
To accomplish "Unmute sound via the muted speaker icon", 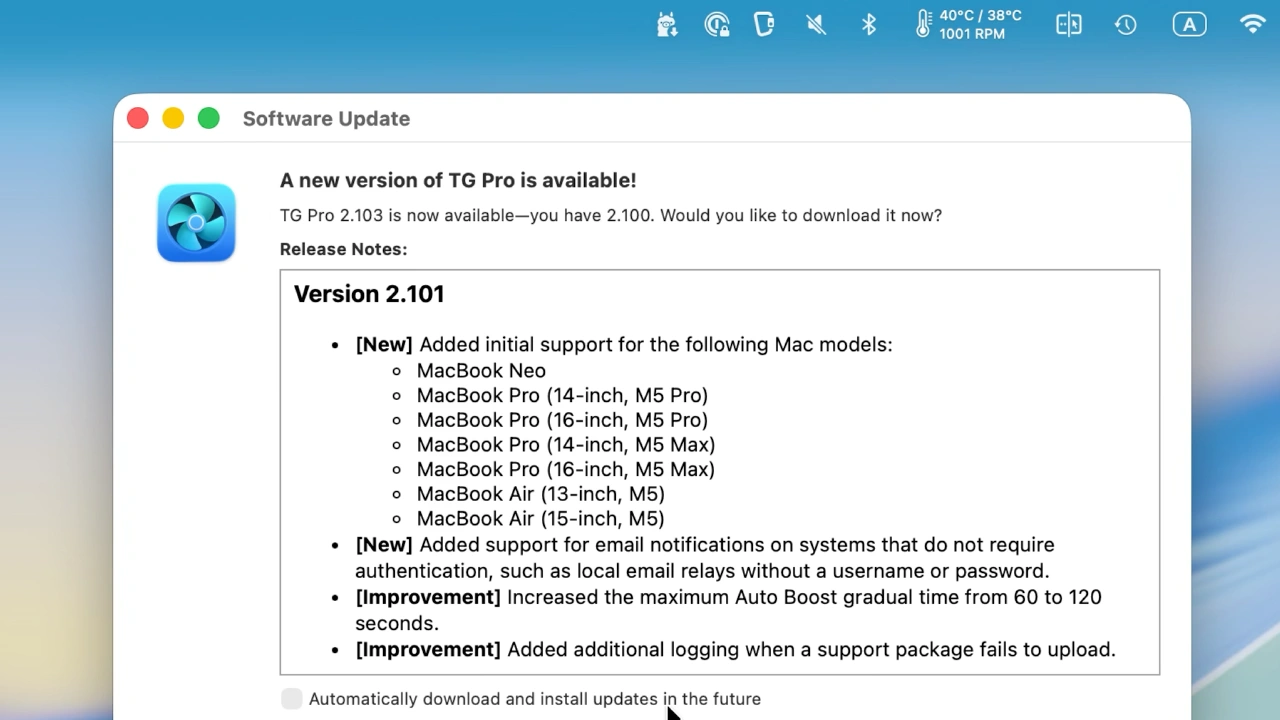I will [x=815, y=24].
